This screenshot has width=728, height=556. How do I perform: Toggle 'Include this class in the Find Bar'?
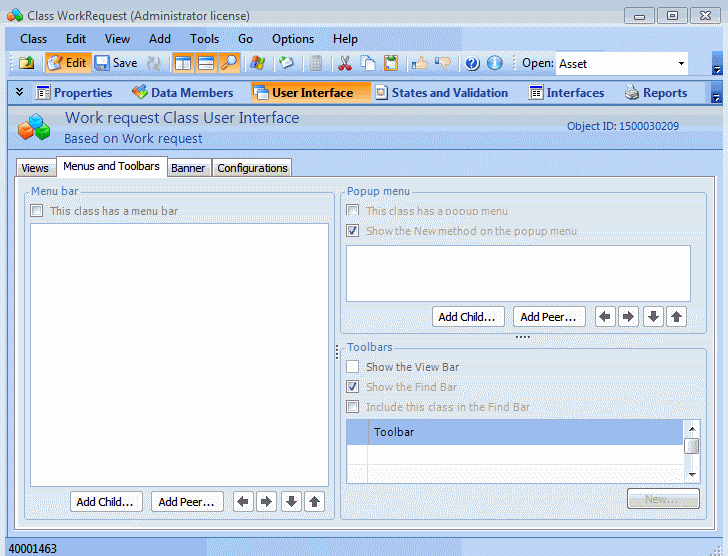(x=352, y=407)
